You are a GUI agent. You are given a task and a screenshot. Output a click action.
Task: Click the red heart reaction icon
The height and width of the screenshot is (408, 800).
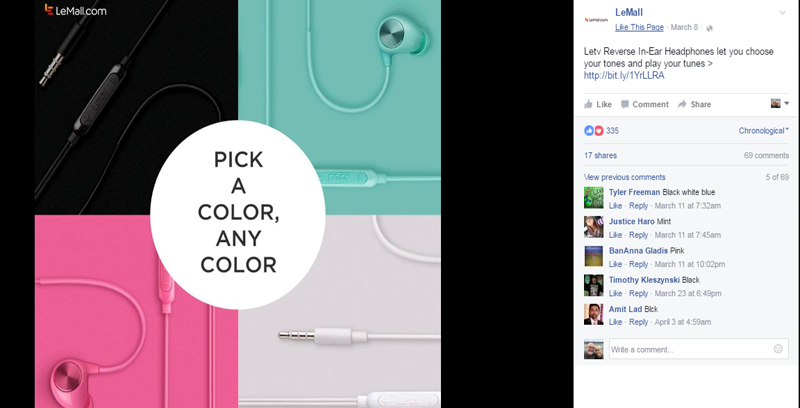point(599,131)
